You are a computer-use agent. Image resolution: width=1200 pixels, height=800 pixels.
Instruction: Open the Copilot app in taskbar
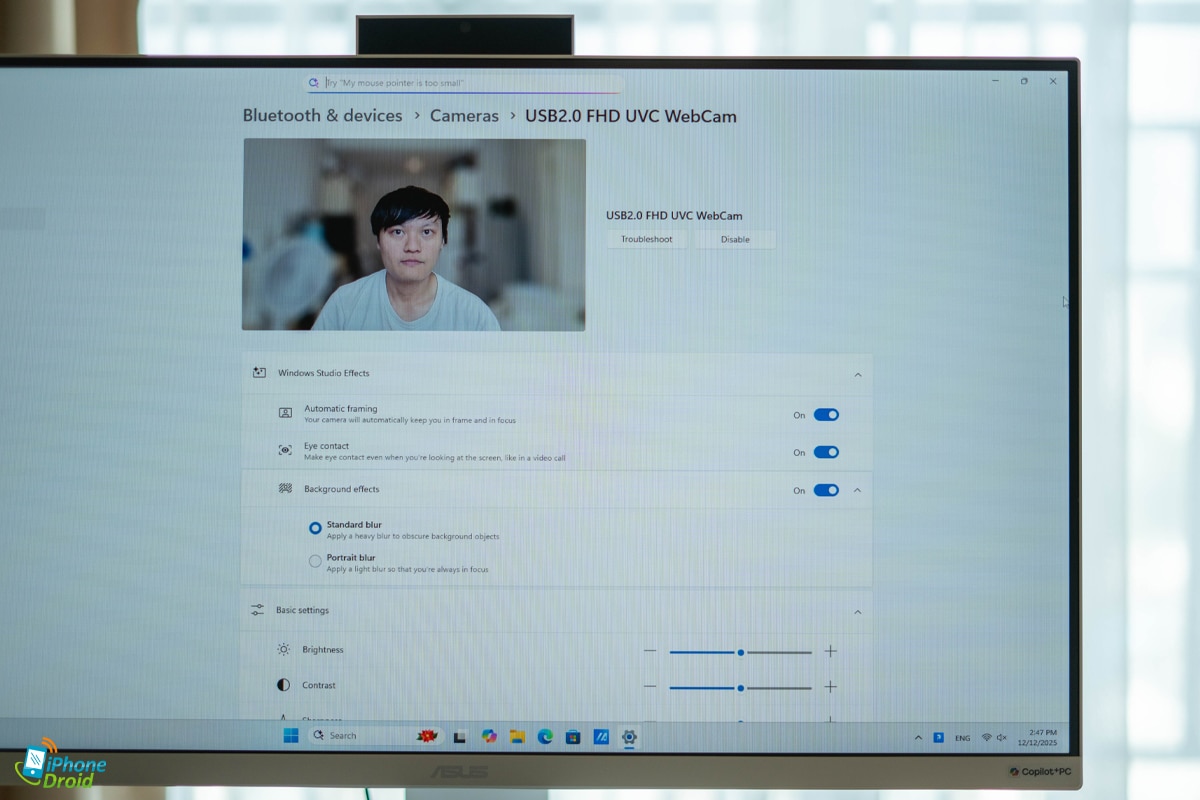[489, 737]
